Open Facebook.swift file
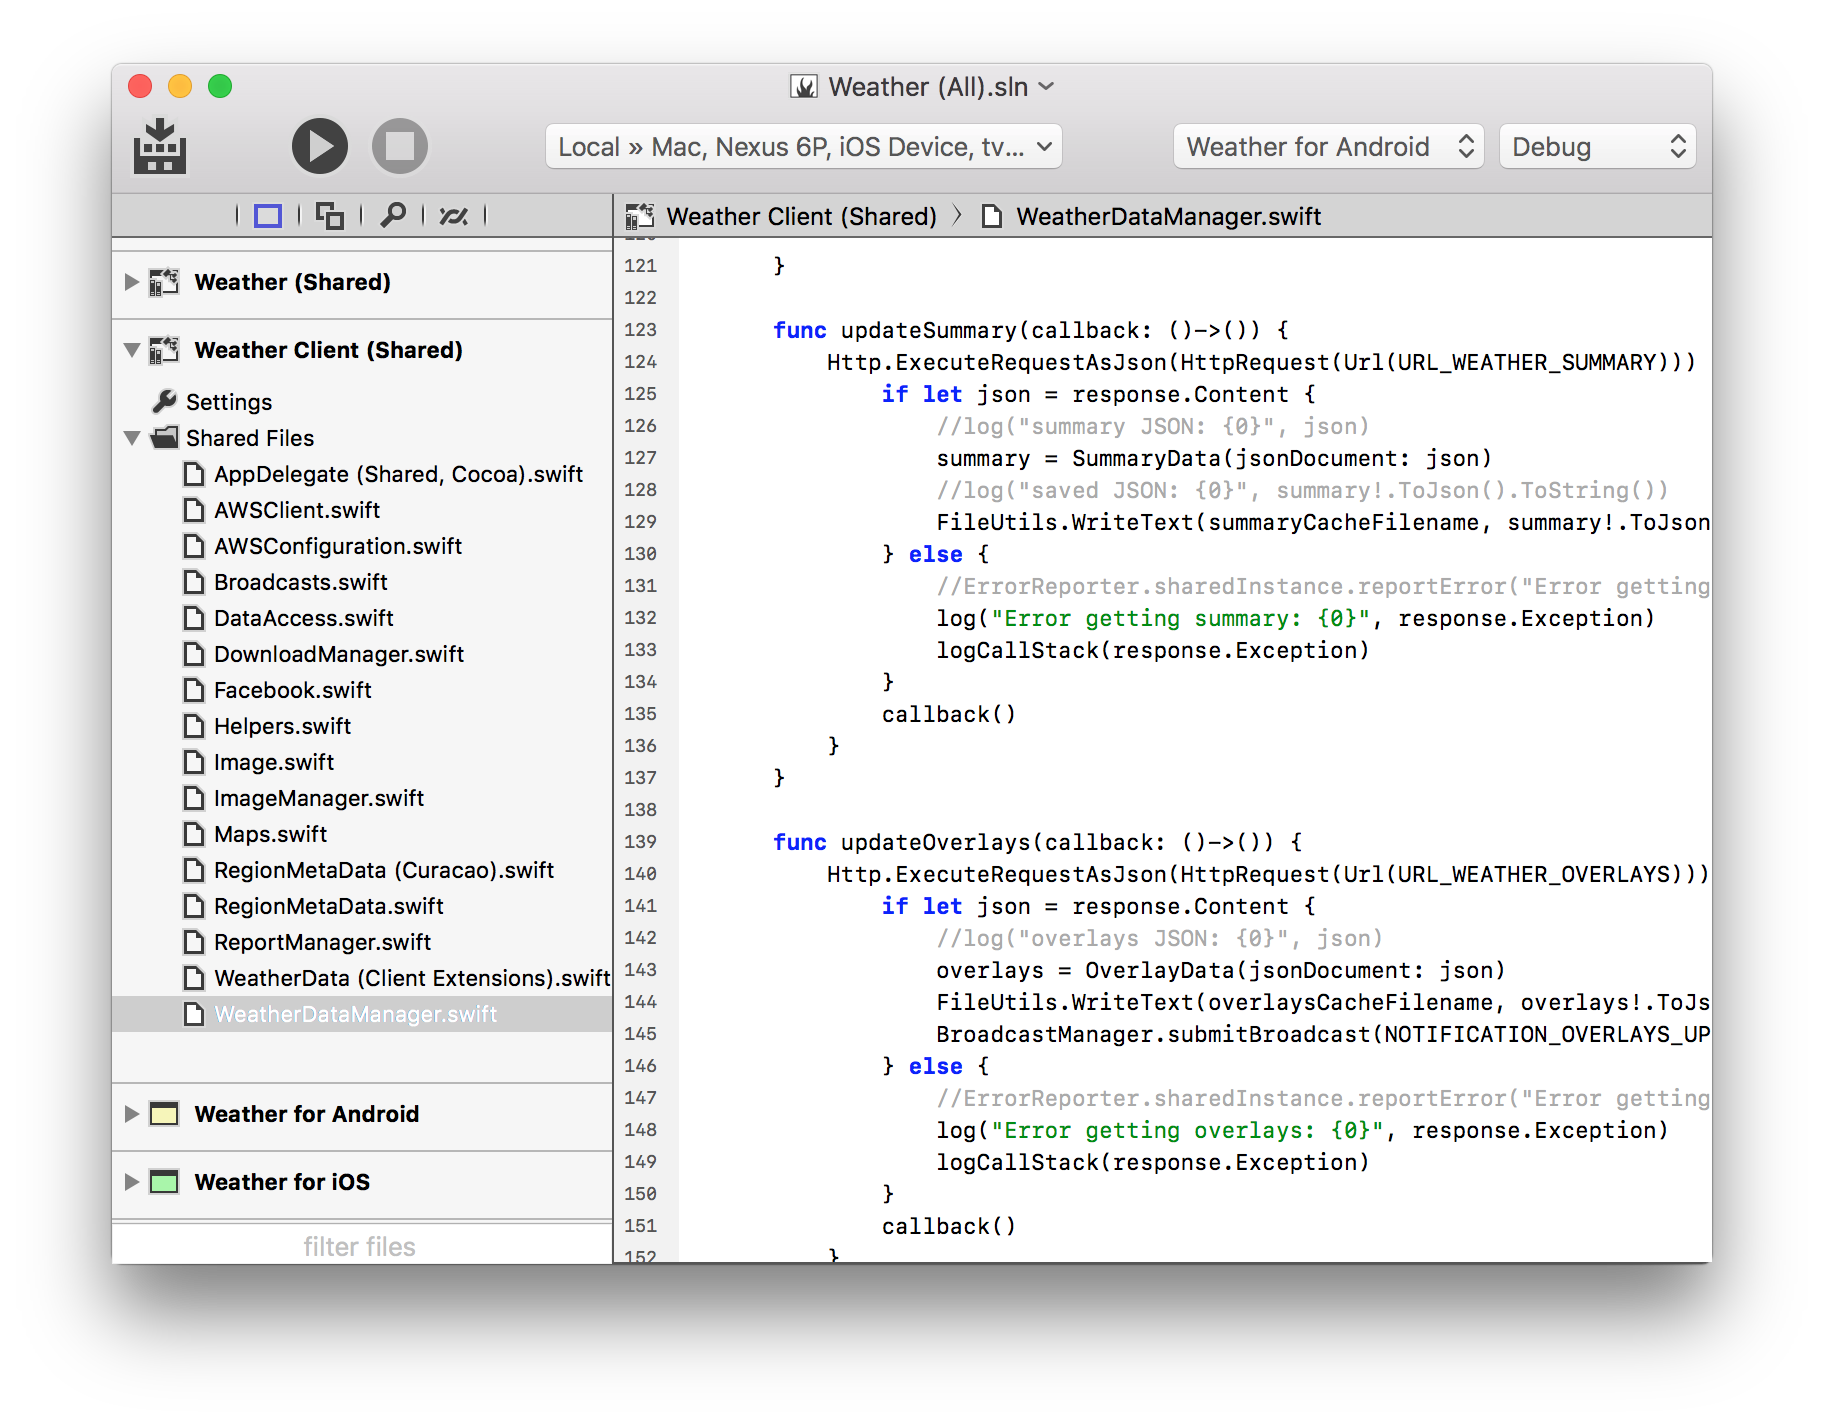 point(293,690)
